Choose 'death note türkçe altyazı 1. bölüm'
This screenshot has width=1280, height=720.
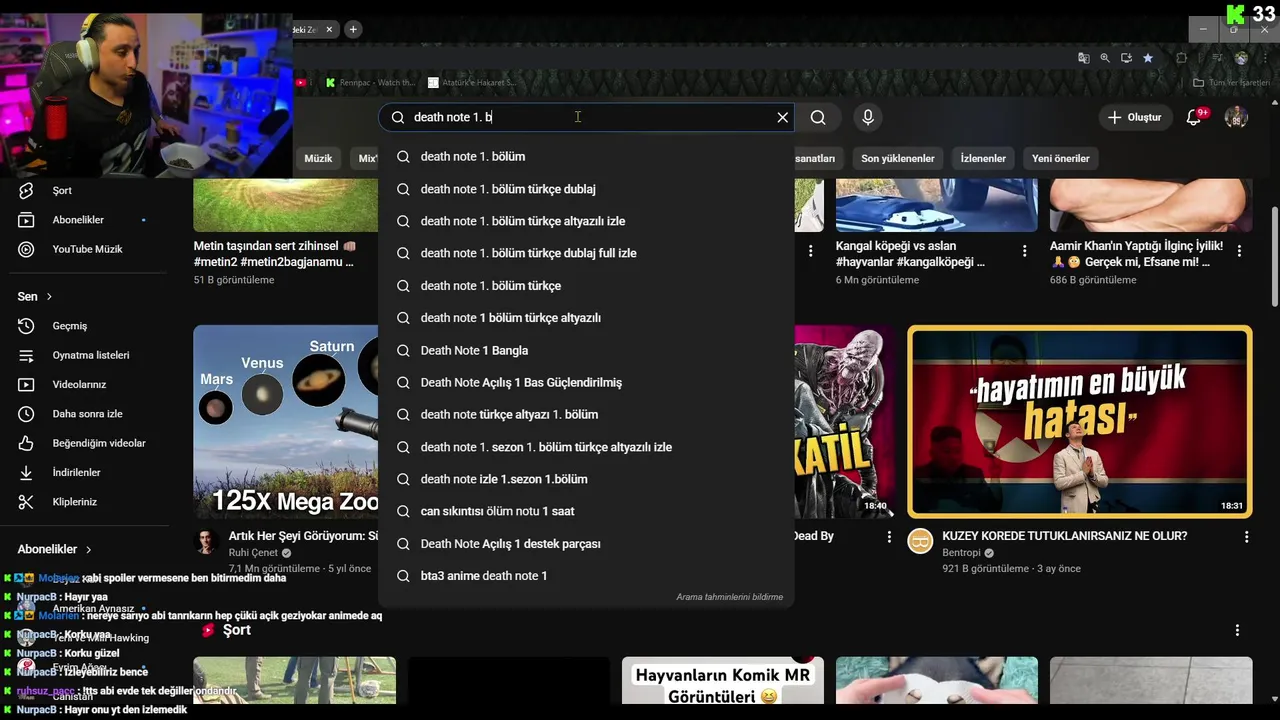[x=586, y=414]
